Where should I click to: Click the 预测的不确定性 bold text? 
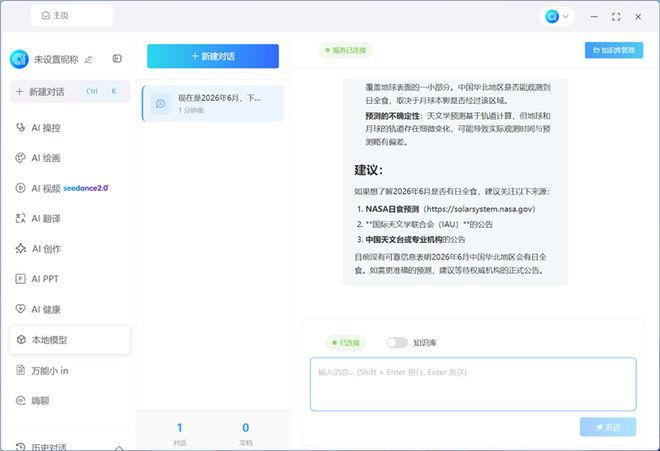click(392, 116)
